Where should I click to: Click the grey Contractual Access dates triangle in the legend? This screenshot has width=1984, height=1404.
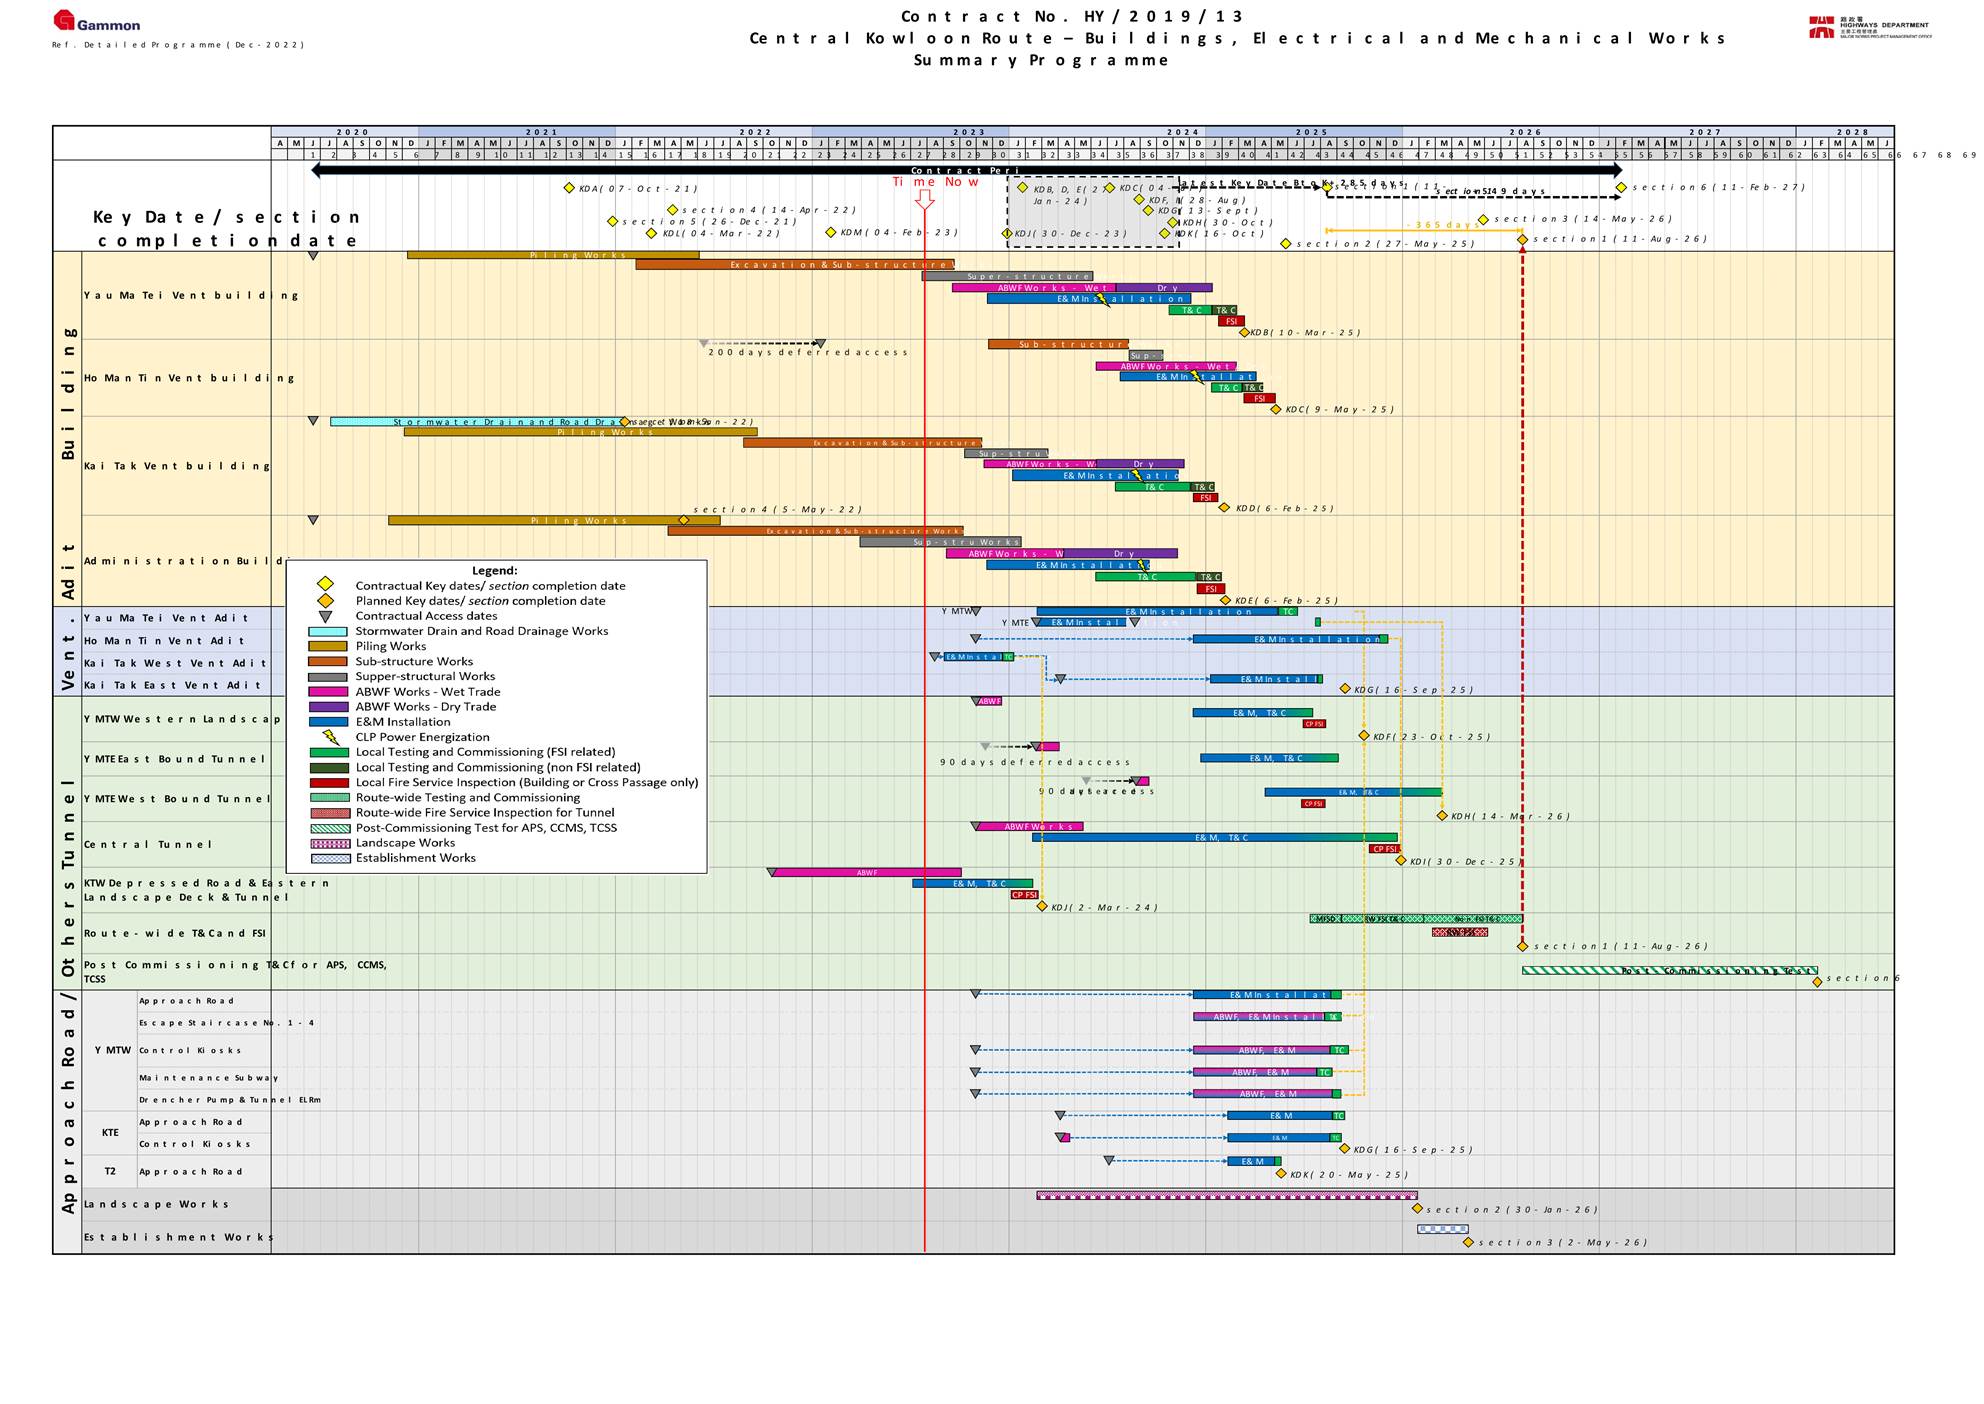pos(325,616)
